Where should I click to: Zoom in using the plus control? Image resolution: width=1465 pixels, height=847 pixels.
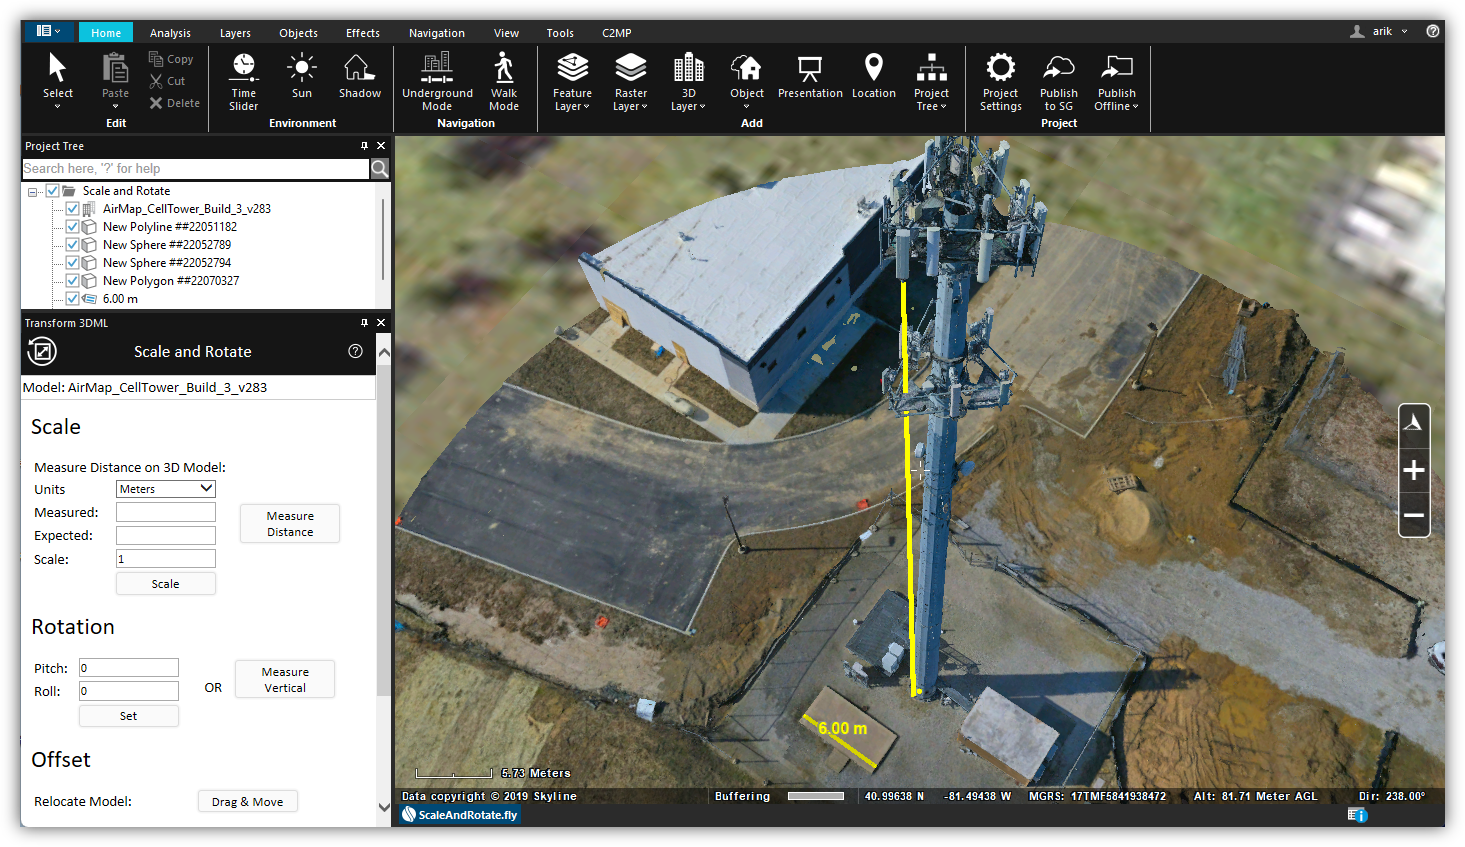(1414, 470)
